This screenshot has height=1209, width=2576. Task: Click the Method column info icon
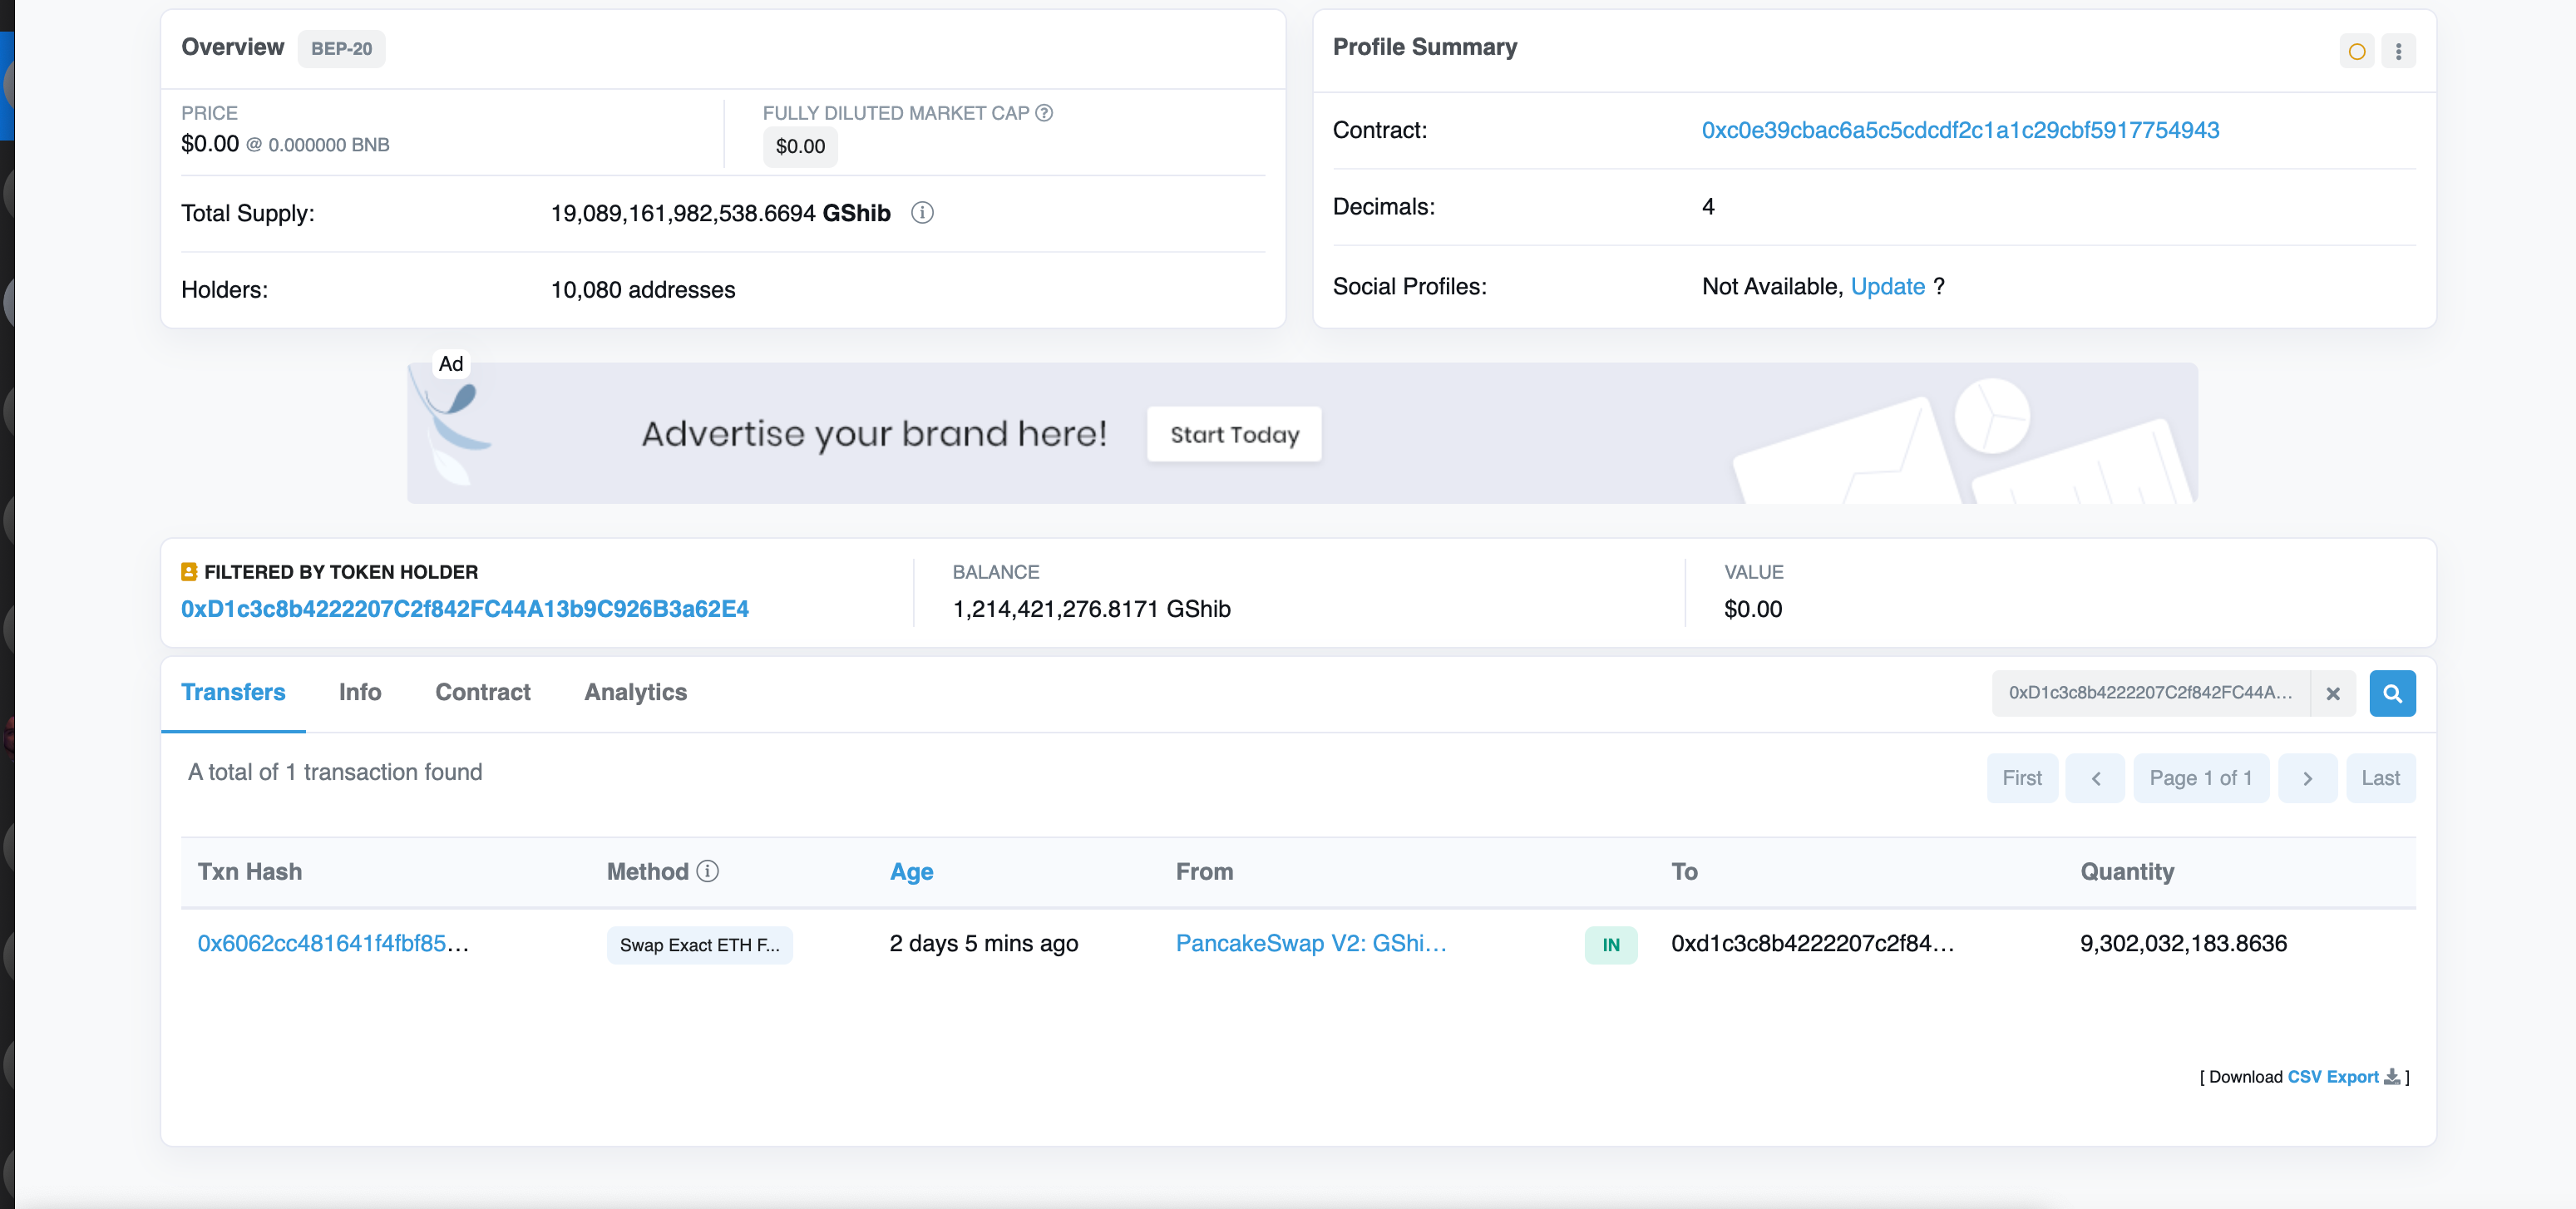pyautogui.click(x=708, y=871)
